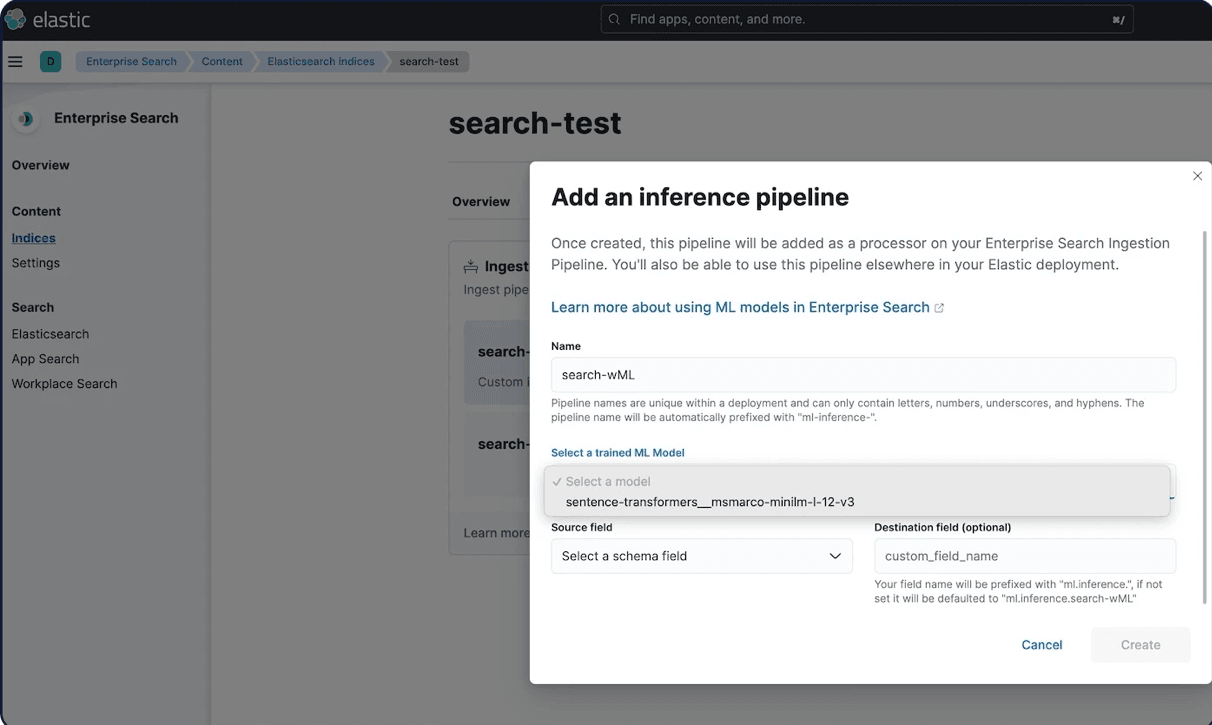Image resolution: width=1212 pixels, height=725 pixels.
Task: Click the Create button
Action: tap(1140, 644)
